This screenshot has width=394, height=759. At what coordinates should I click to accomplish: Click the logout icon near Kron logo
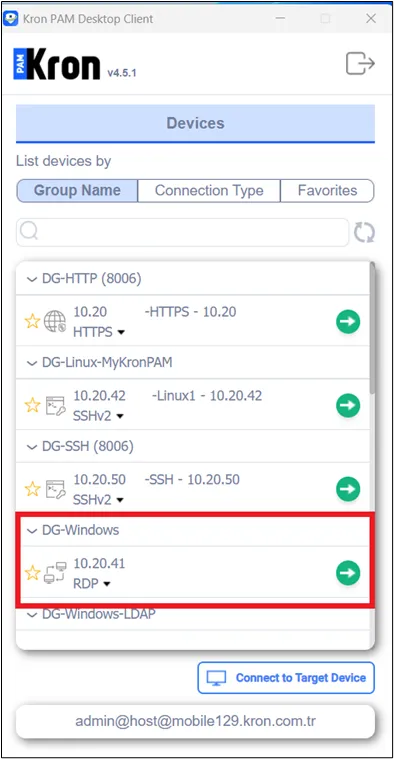pos(360,64)
